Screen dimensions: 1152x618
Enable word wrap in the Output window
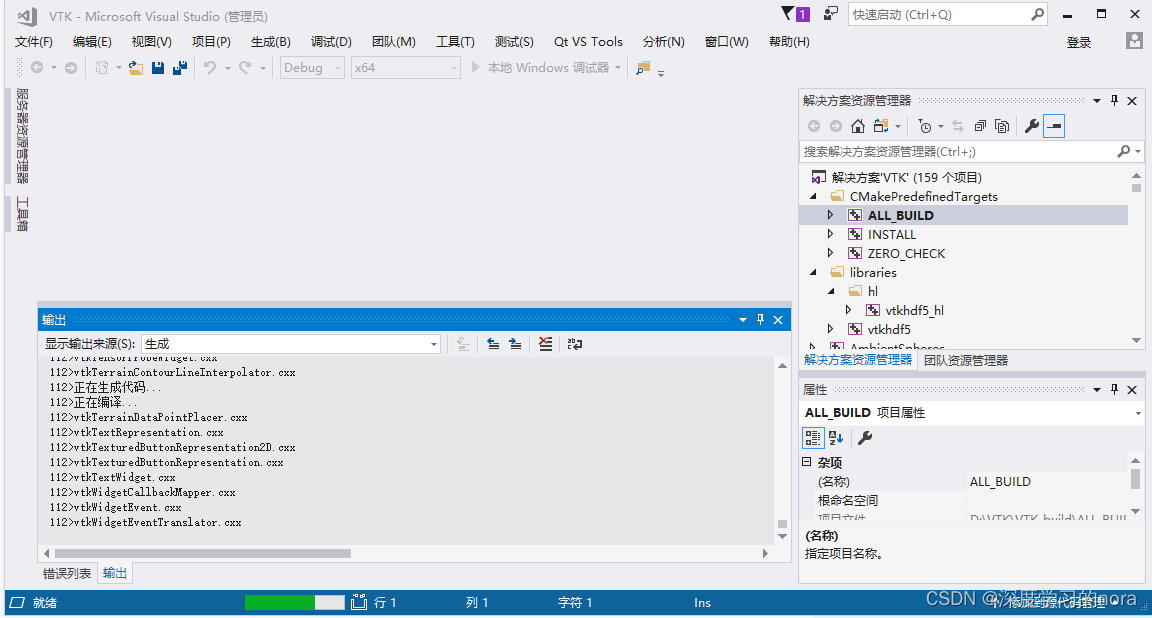(x=574, y=343)
